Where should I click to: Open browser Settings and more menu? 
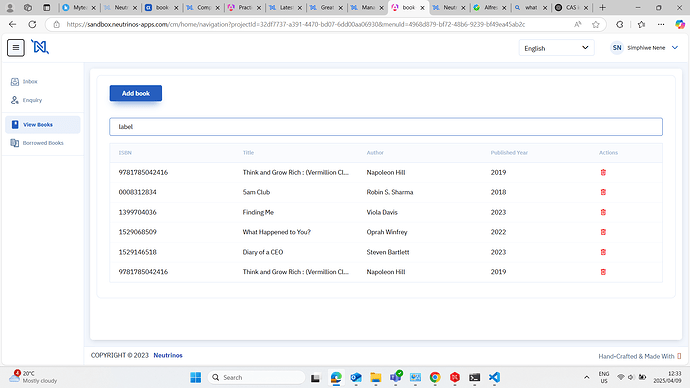[661, 25]
